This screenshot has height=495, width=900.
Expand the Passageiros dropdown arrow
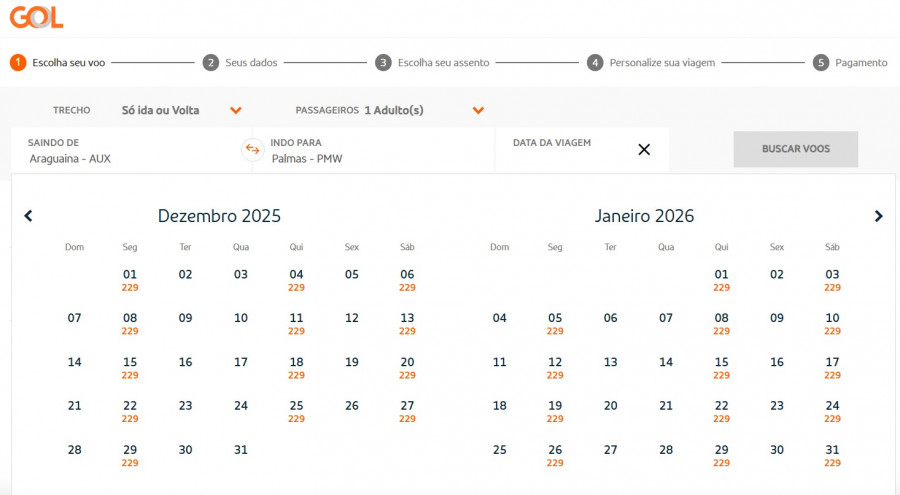click(478, 110)
